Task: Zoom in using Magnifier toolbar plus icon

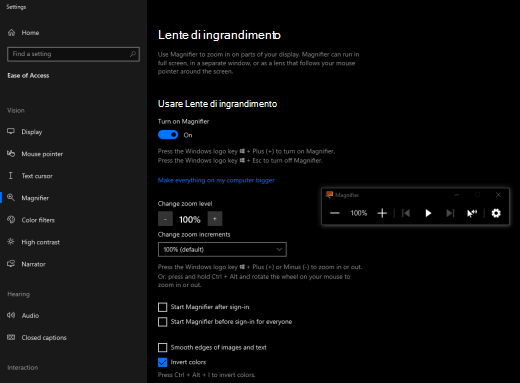Action: tap(382, 213)
